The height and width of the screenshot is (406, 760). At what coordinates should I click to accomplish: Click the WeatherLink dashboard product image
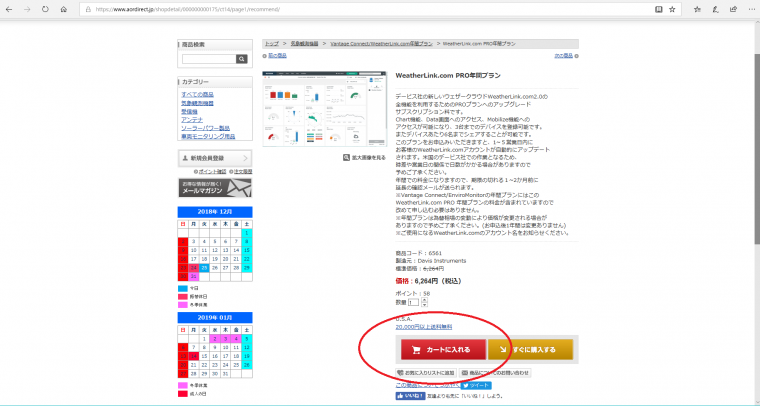pos(325,109)
